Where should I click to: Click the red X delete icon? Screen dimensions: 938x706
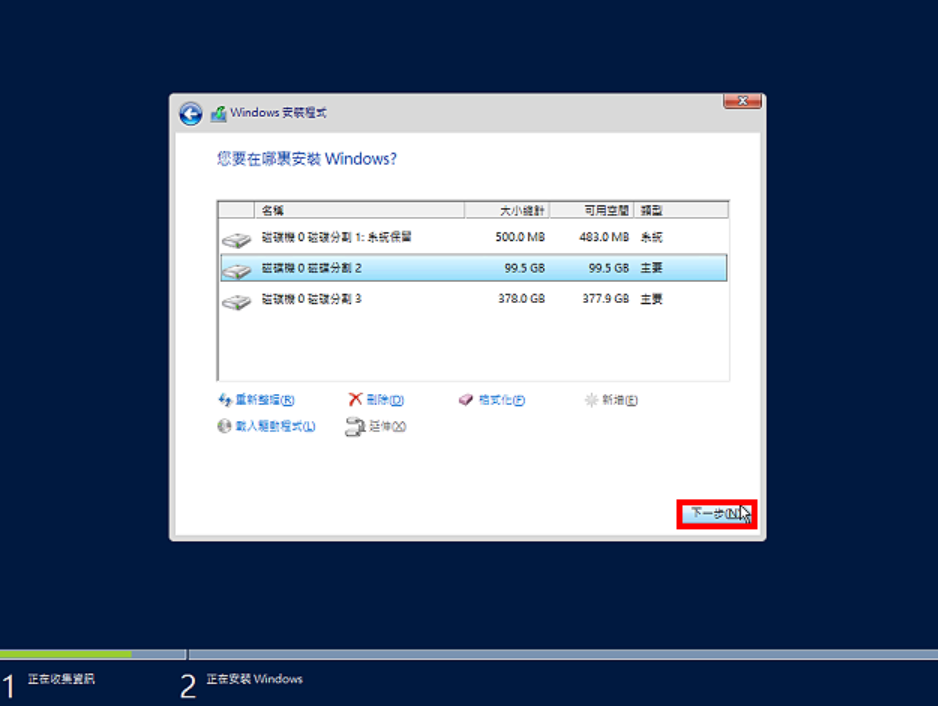click(355, 399)
